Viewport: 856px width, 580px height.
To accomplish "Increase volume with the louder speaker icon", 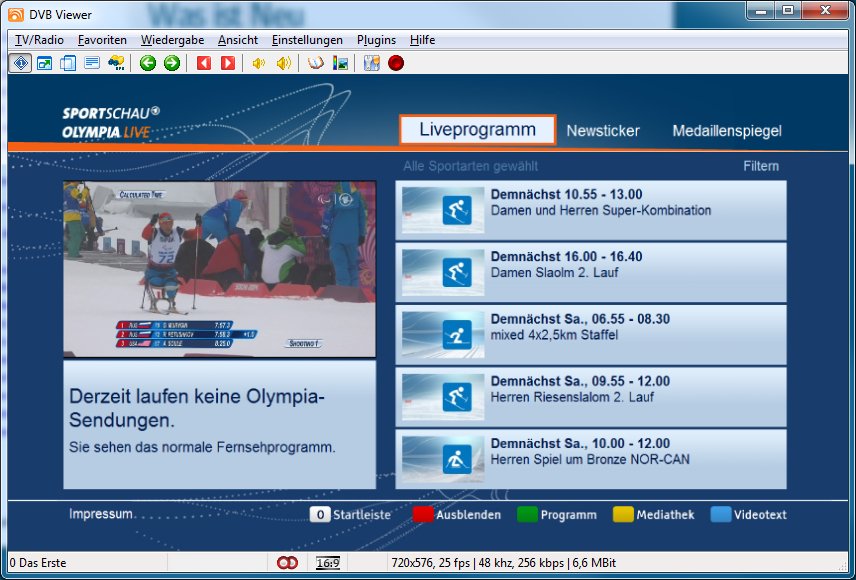I will coord(283,62).
